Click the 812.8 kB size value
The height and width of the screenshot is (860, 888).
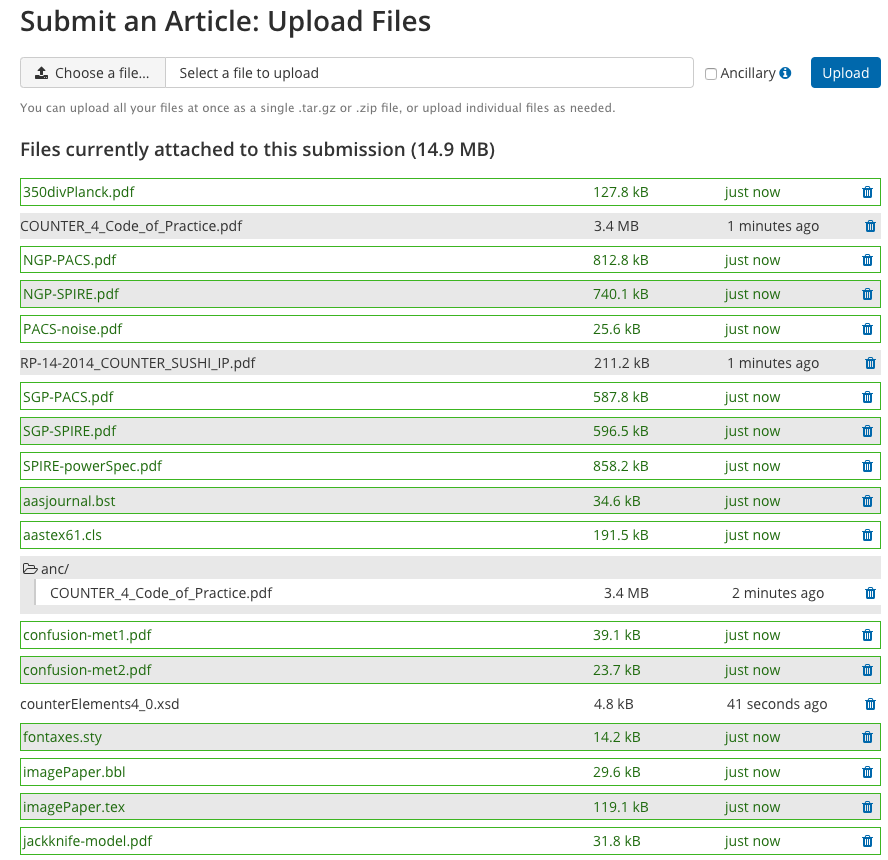(621, 260)
